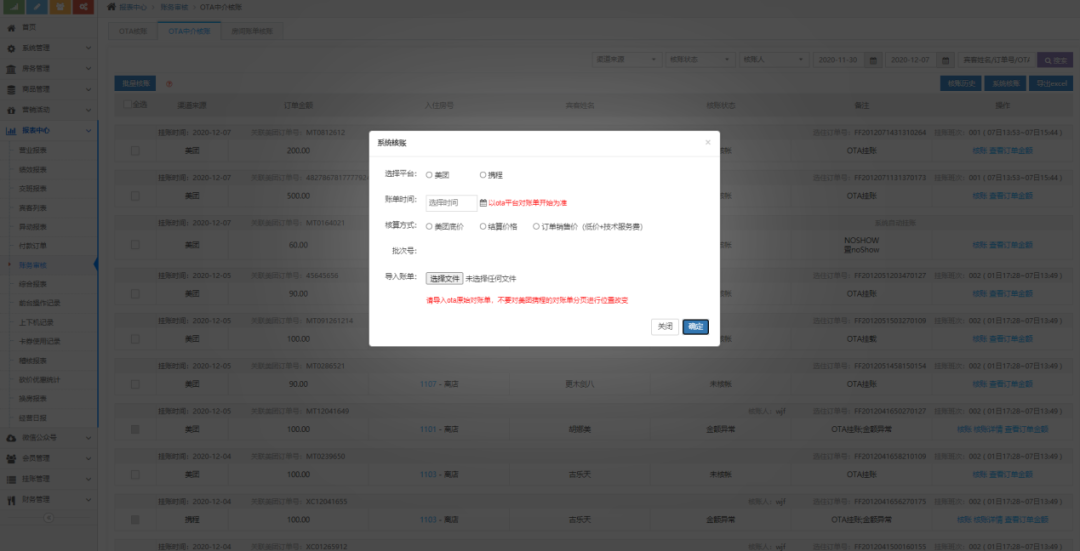
Task: Open the room 1101 link
Action: tap(428, 429)
